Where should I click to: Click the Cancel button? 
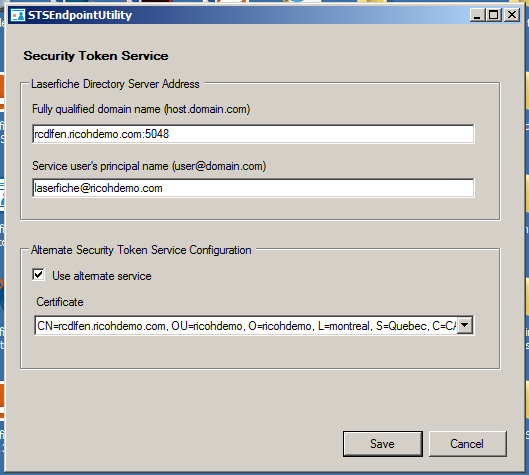click(x=467, y=444)
